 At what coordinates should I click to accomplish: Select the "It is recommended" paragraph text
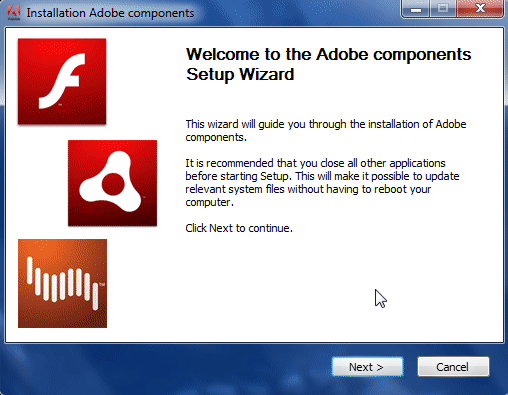(322, 182)
